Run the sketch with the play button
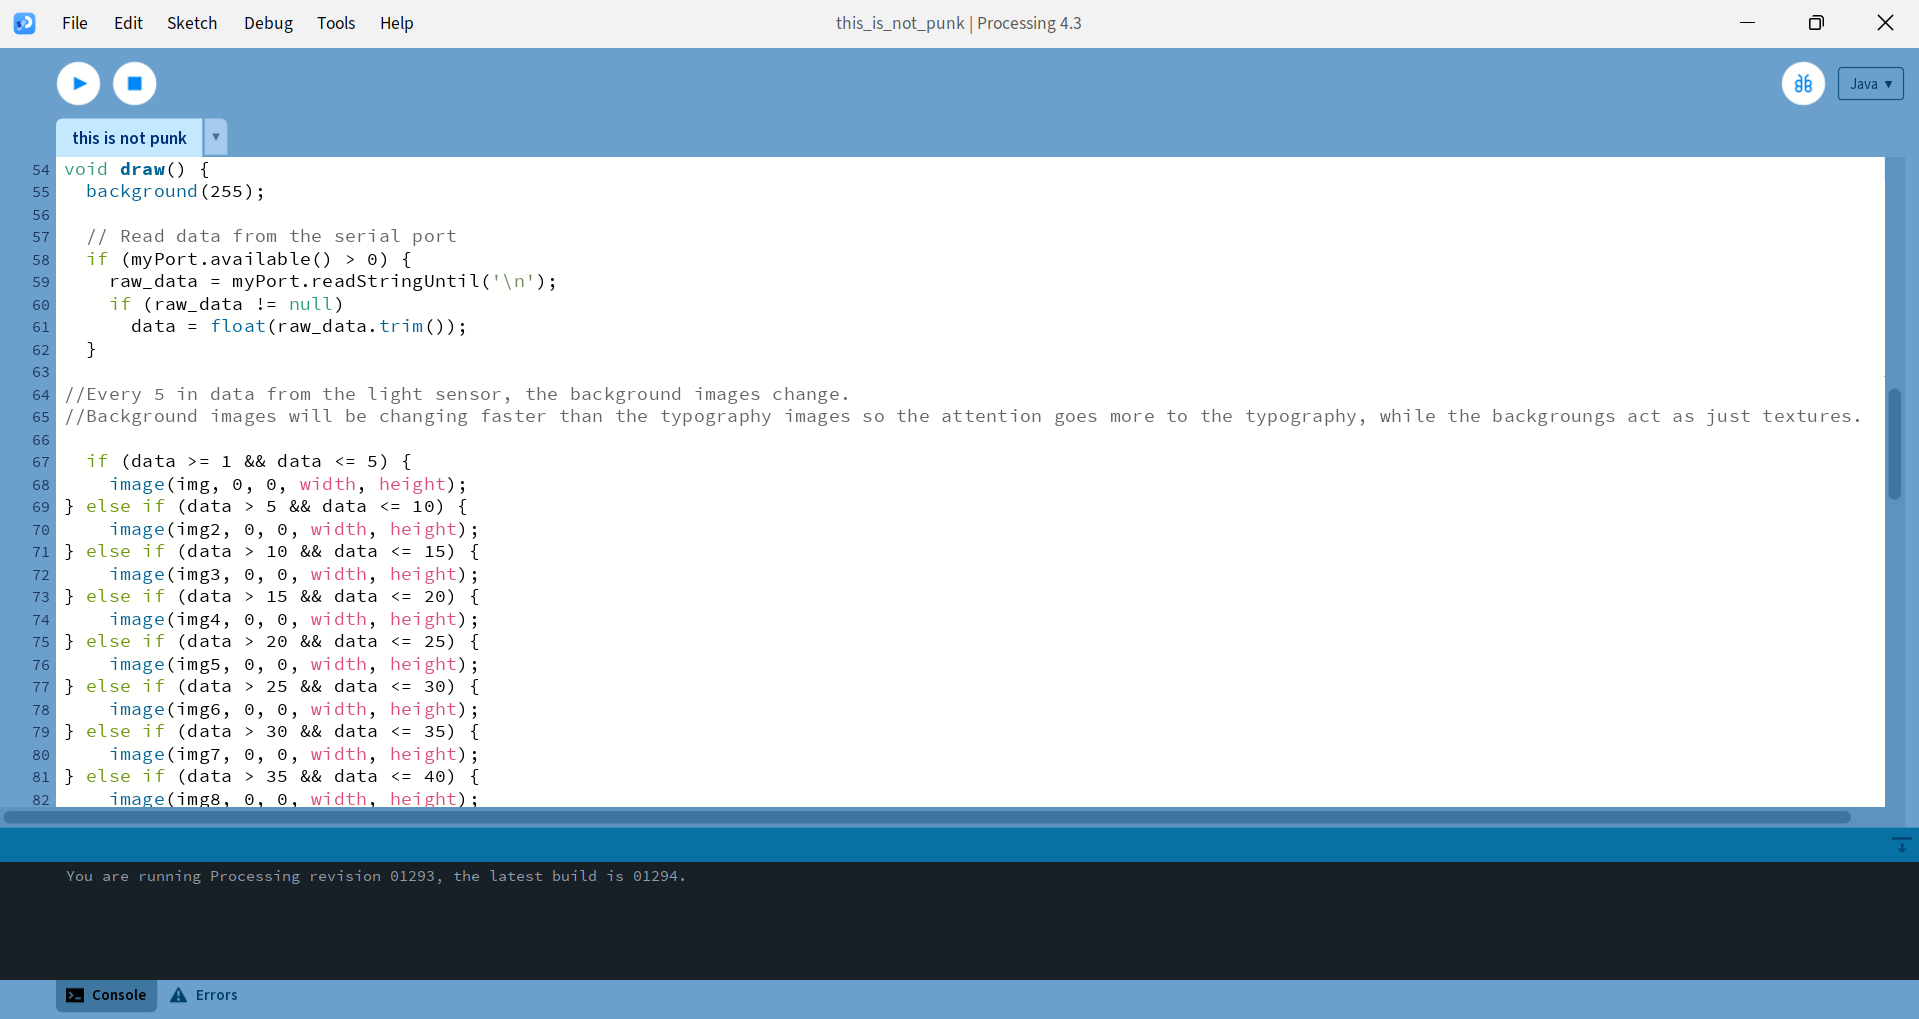Image resolution: width=1919 pixels, height=1019 pixels. (78, 84)
